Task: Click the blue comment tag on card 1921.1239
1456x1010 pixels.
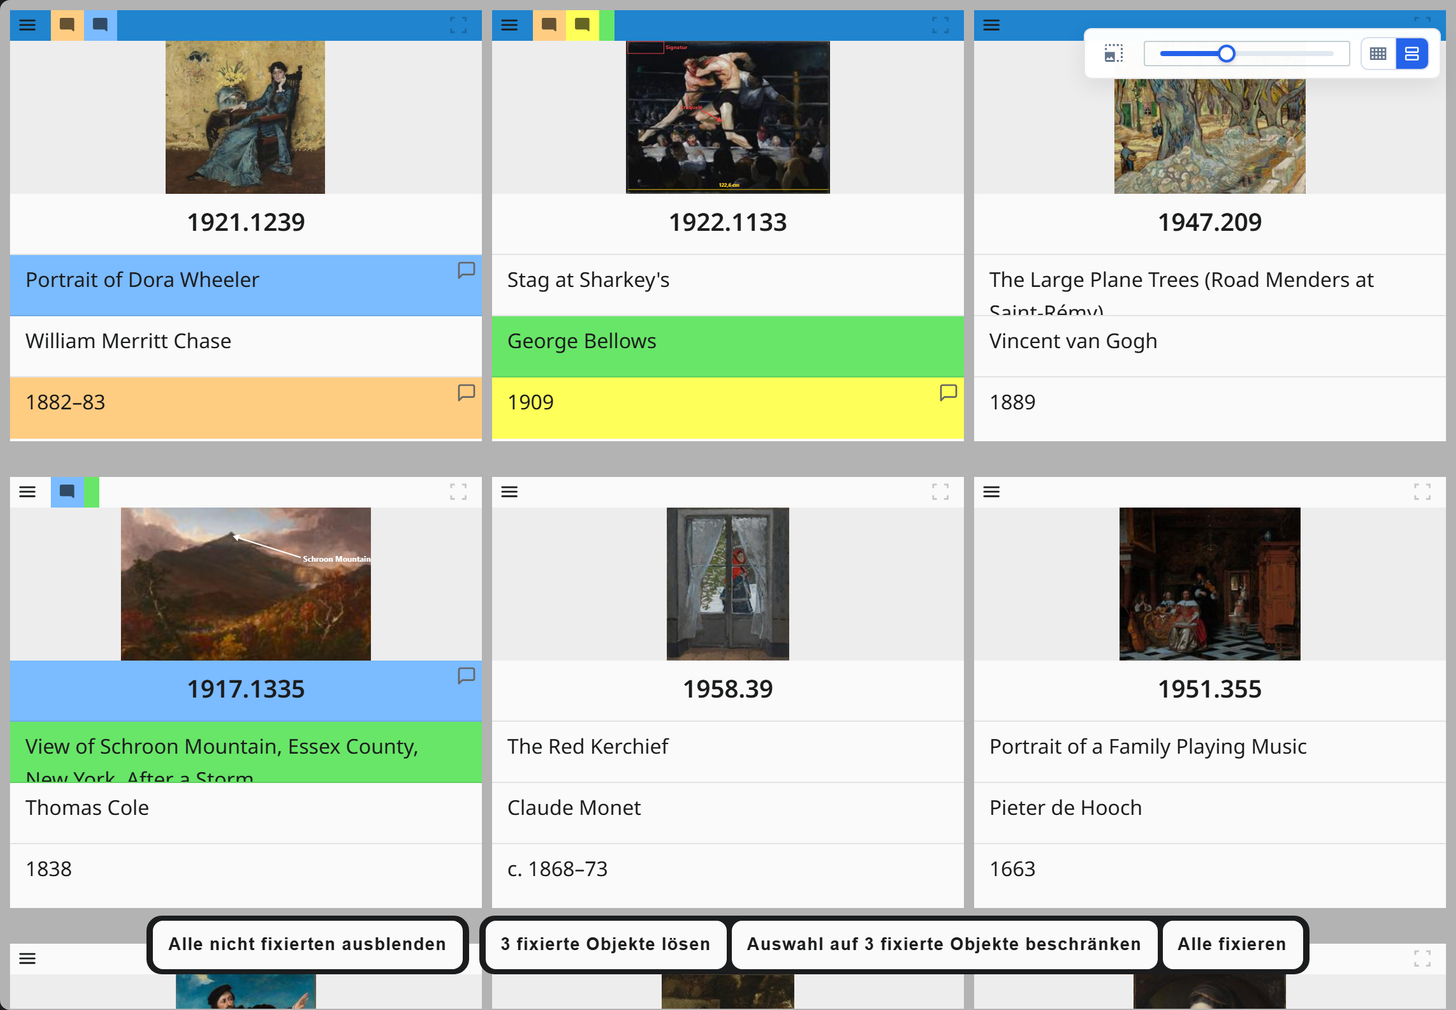Action: coord(100,25)
